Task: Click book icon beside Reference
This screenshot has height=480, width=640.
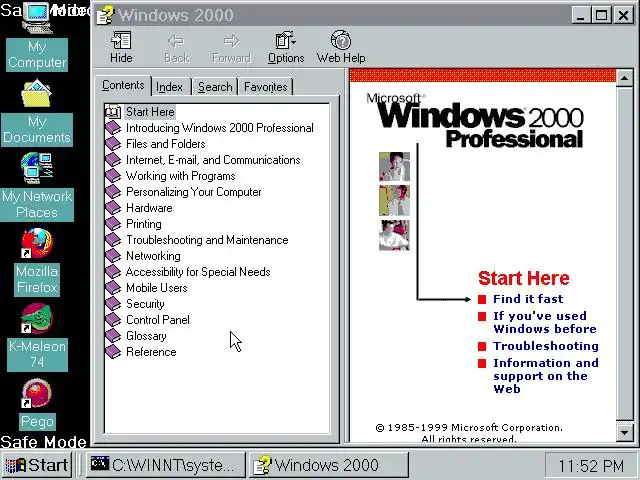Action: pos(113,352)
